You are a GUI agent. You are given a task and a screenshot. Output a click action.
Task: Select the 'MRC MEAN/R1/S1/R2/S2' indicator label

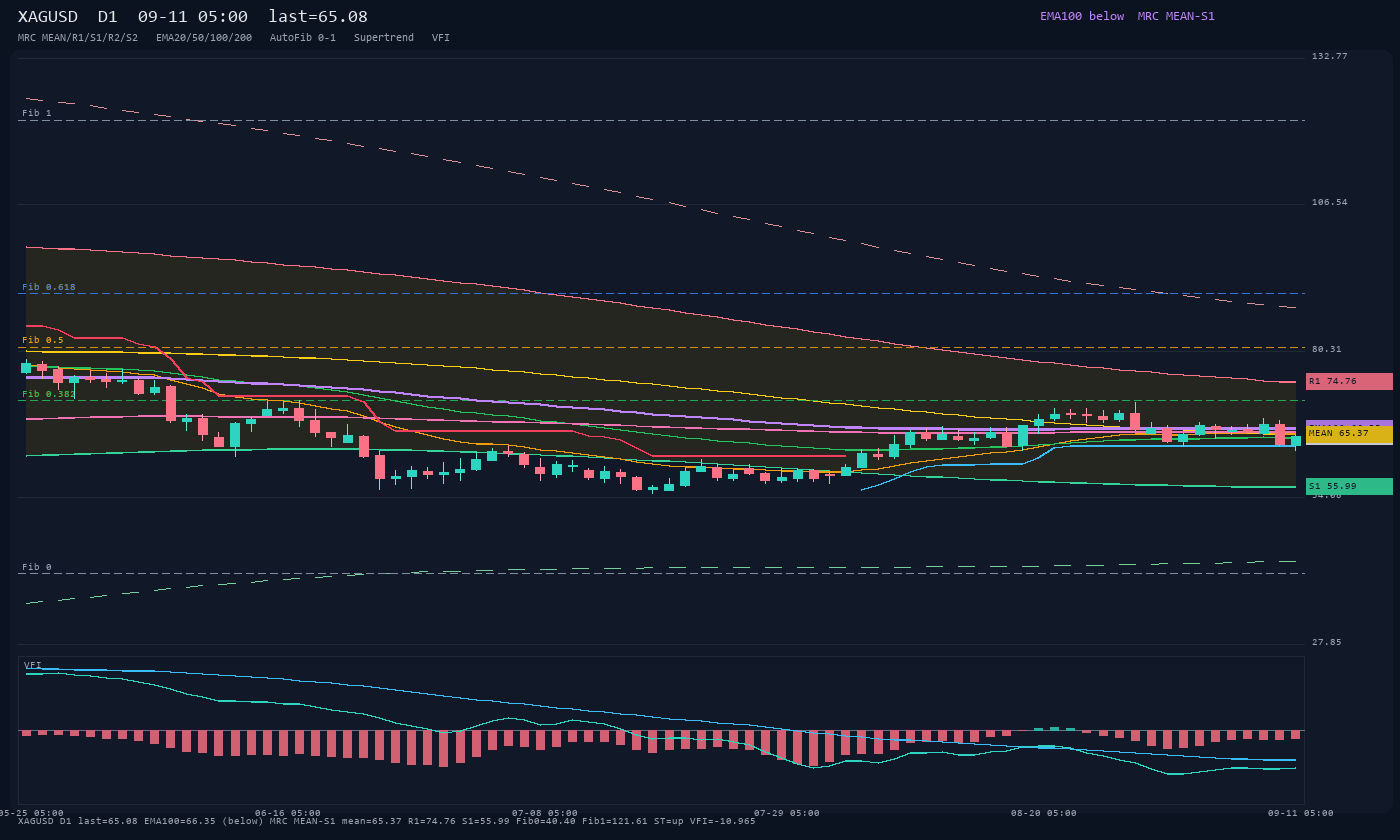point(78,38)
